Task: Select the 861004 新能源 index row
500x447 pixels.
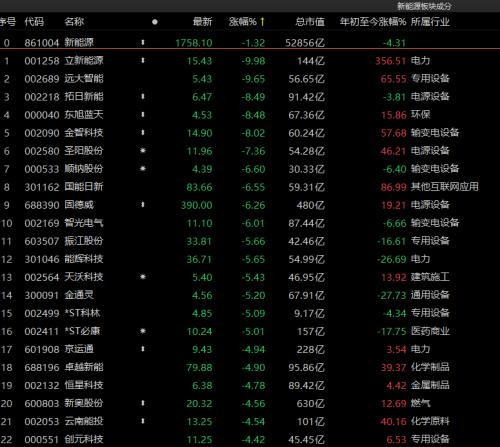Action: tap(250, 42)
